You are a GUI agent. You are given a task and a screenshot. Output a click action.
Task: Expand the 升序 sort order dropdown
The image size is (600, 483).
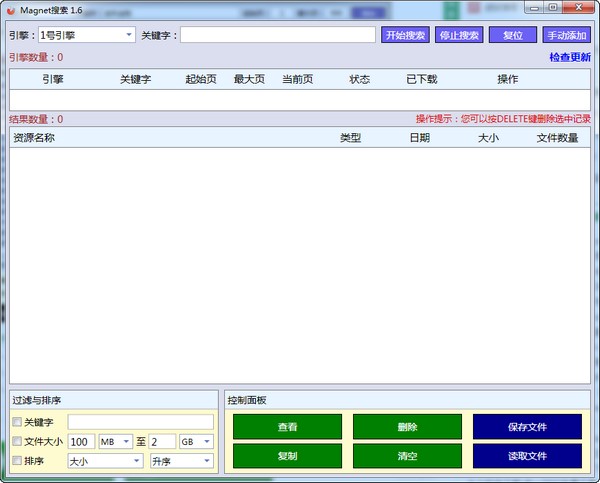[x=181, y=461]
